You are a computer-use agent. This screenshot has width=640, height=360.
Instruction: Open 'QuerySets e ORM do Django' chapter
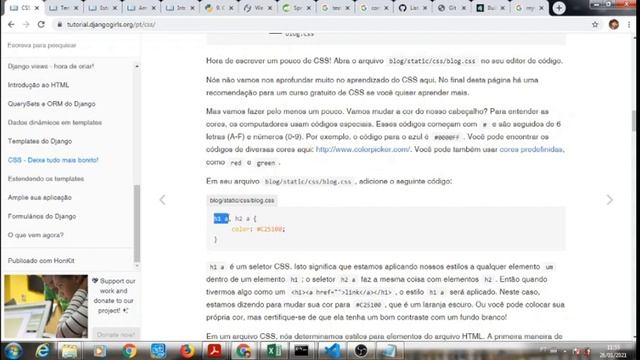click(x=51, y=104)
